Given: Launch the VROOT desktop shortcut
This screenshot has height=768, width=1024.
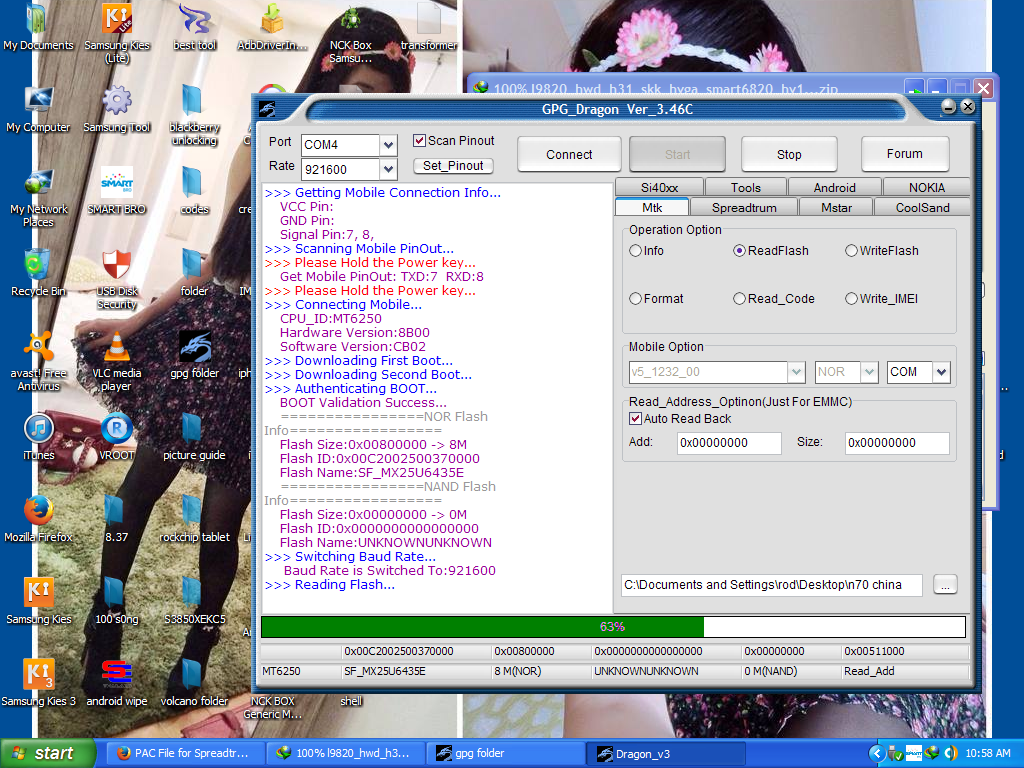Looking at the screenshot, I should pyautogui.click(x=117, y=429).
